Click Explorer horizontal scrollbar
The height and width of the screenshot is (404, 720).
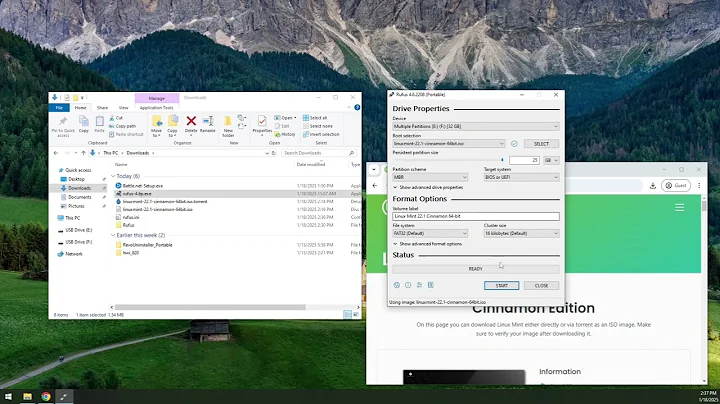click(210, 307)
